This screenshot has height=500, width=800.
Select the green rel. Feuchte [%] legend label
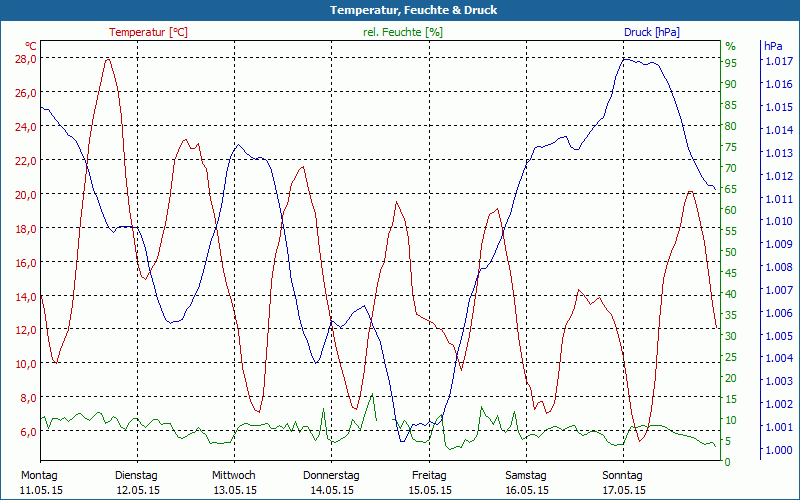coord(403,32)
